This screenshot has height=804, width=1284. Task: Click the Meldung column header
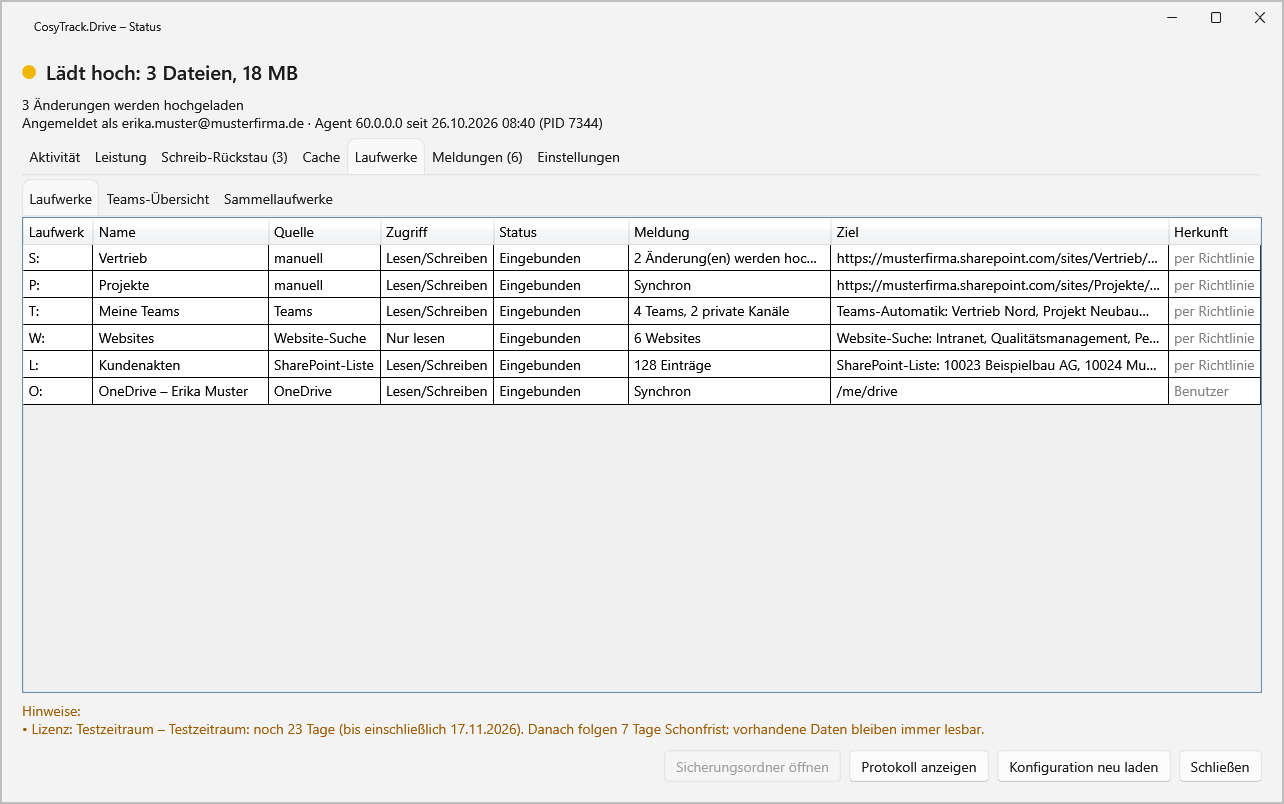pos(730,232)
